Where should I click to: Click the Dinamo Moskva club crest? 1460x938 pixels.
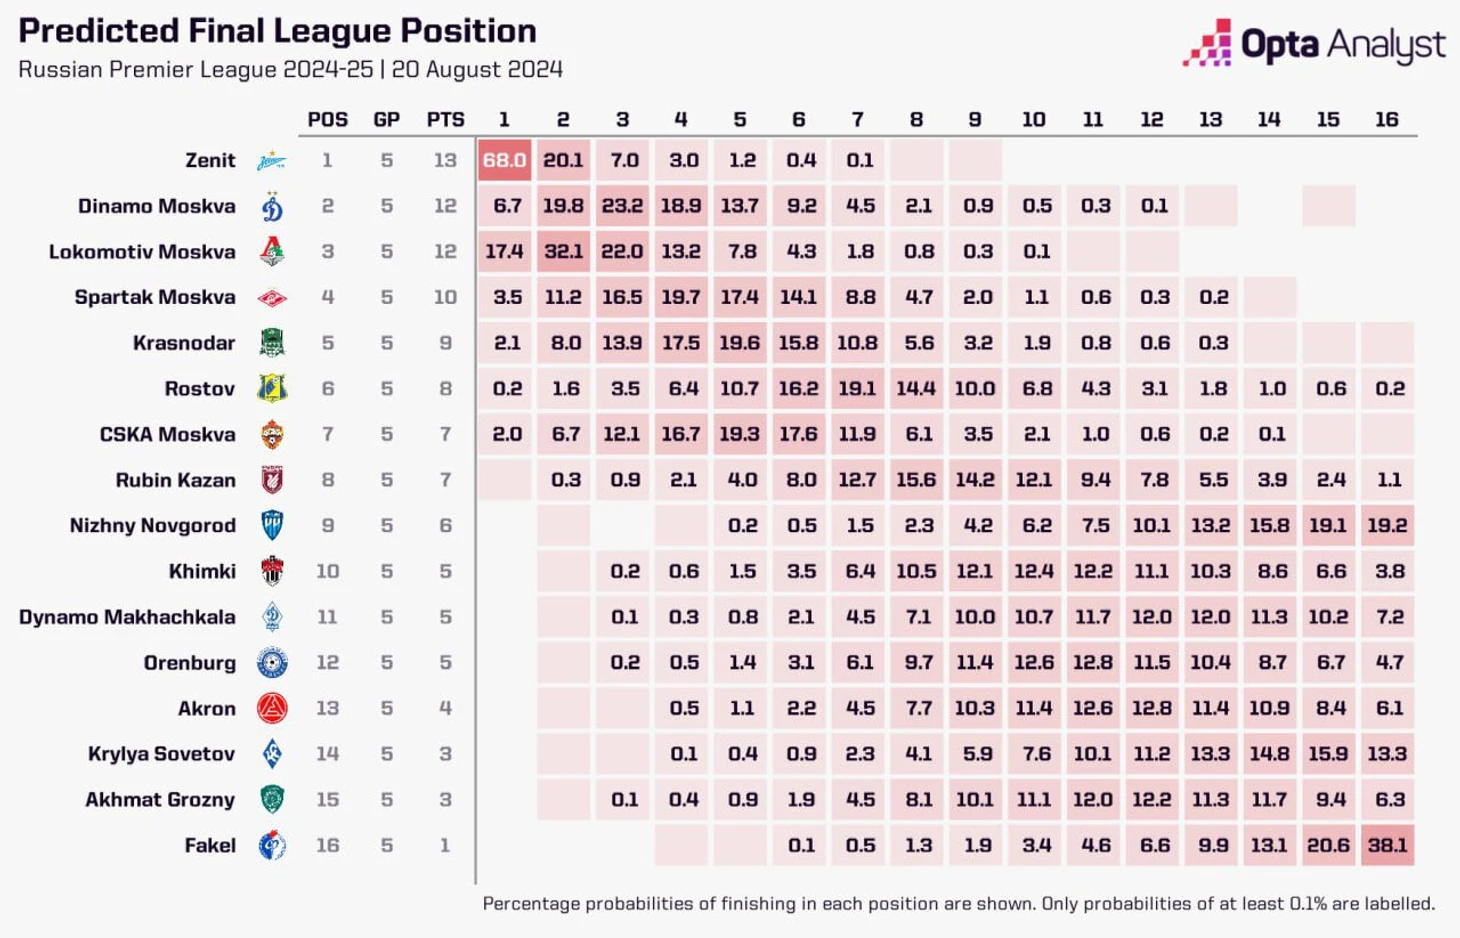pos(272,206)
